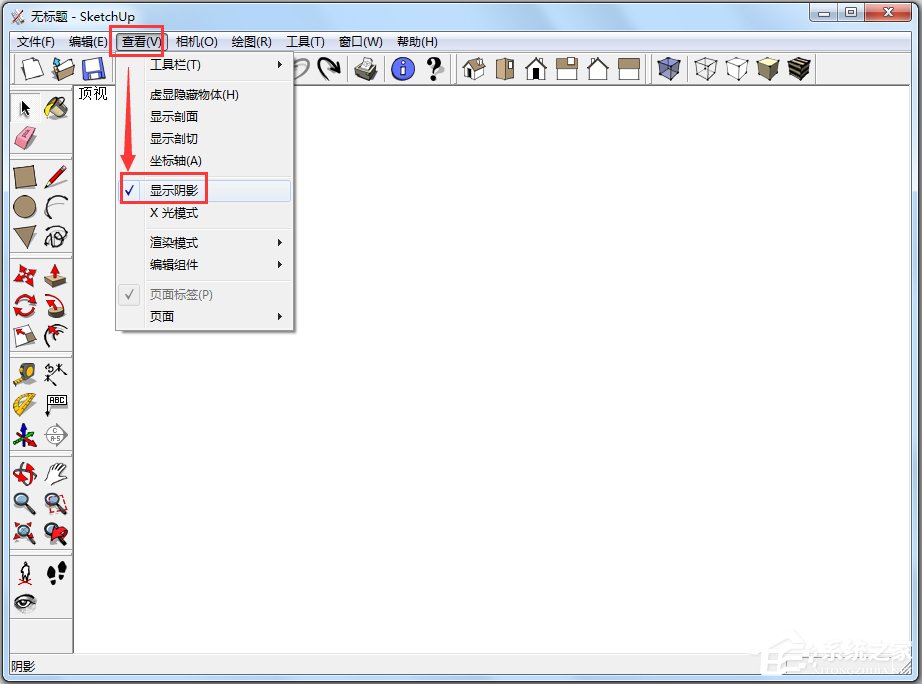This screenshot has width=922, height=684.
Task: Expand 工具栏(T) submenu
Action: click(x=205, y=65)
